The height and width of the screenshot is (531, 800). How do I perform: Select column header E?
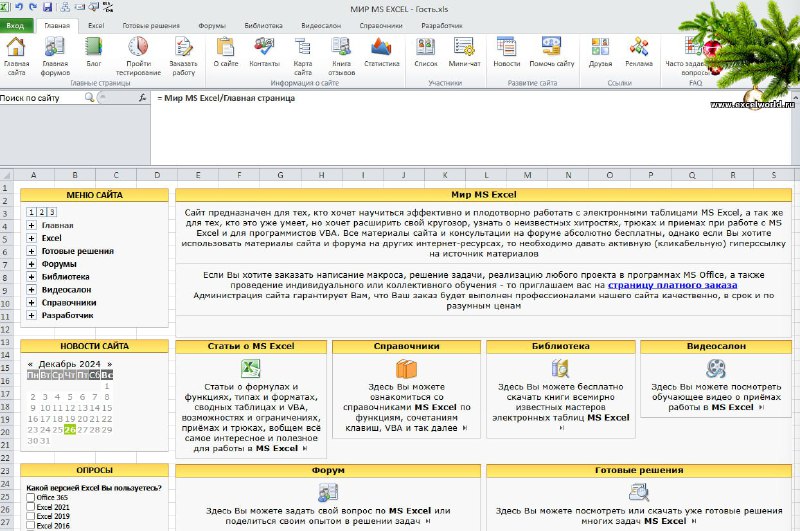pyautogui.click(x=198, y=175)
